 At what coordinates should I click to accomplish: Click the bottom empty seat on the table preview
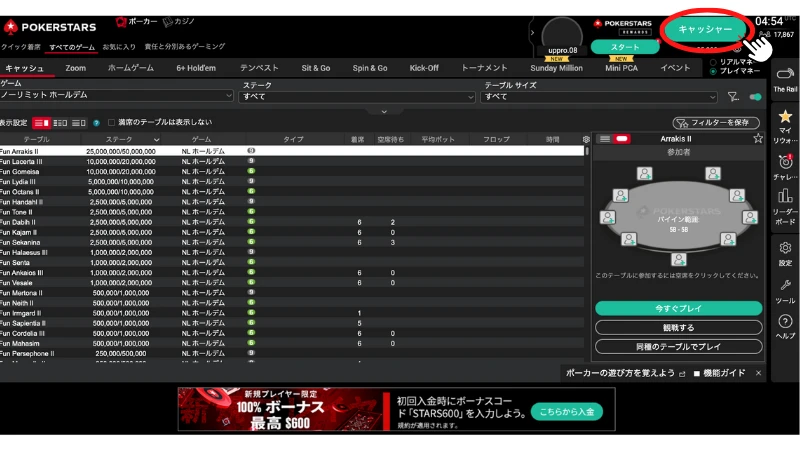tap(678, 259)
